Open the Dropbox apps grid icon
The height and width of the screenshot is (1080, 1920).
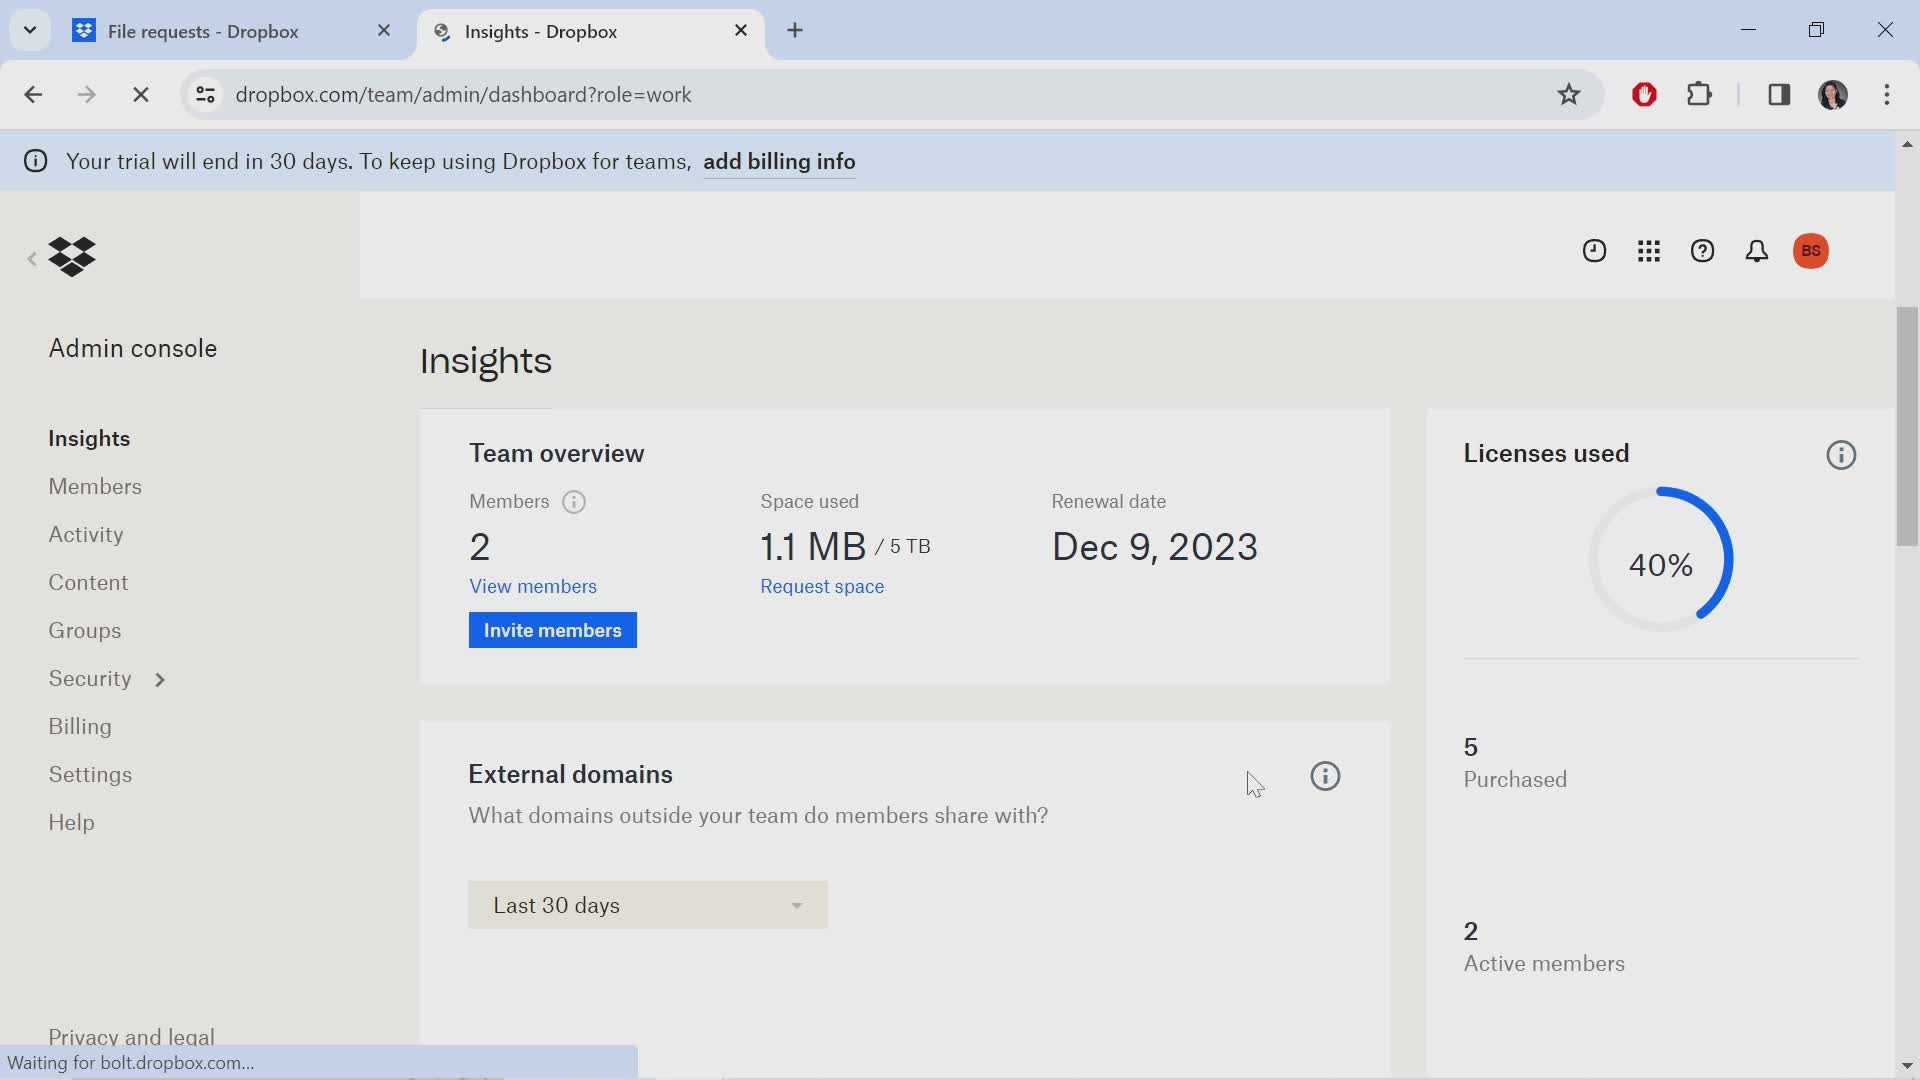tap(1649, 251)
